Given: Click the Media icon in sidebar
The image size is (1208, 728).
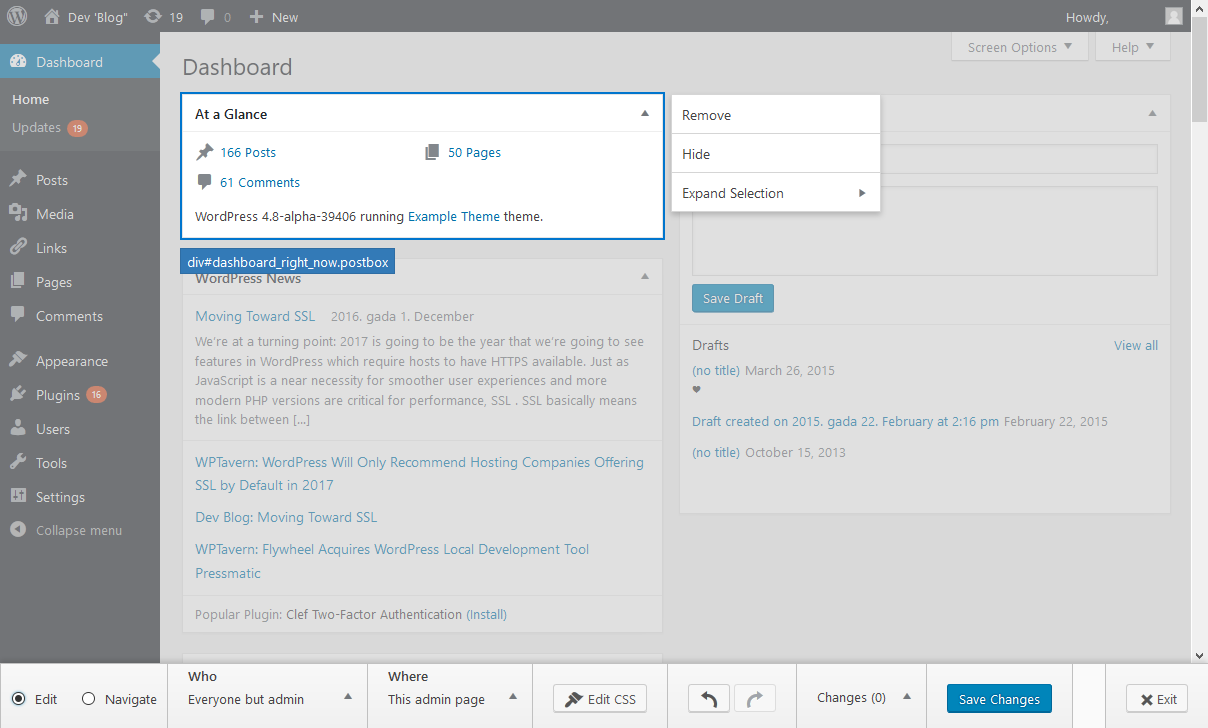Looking at the screenshot, I should pos(18,214).
